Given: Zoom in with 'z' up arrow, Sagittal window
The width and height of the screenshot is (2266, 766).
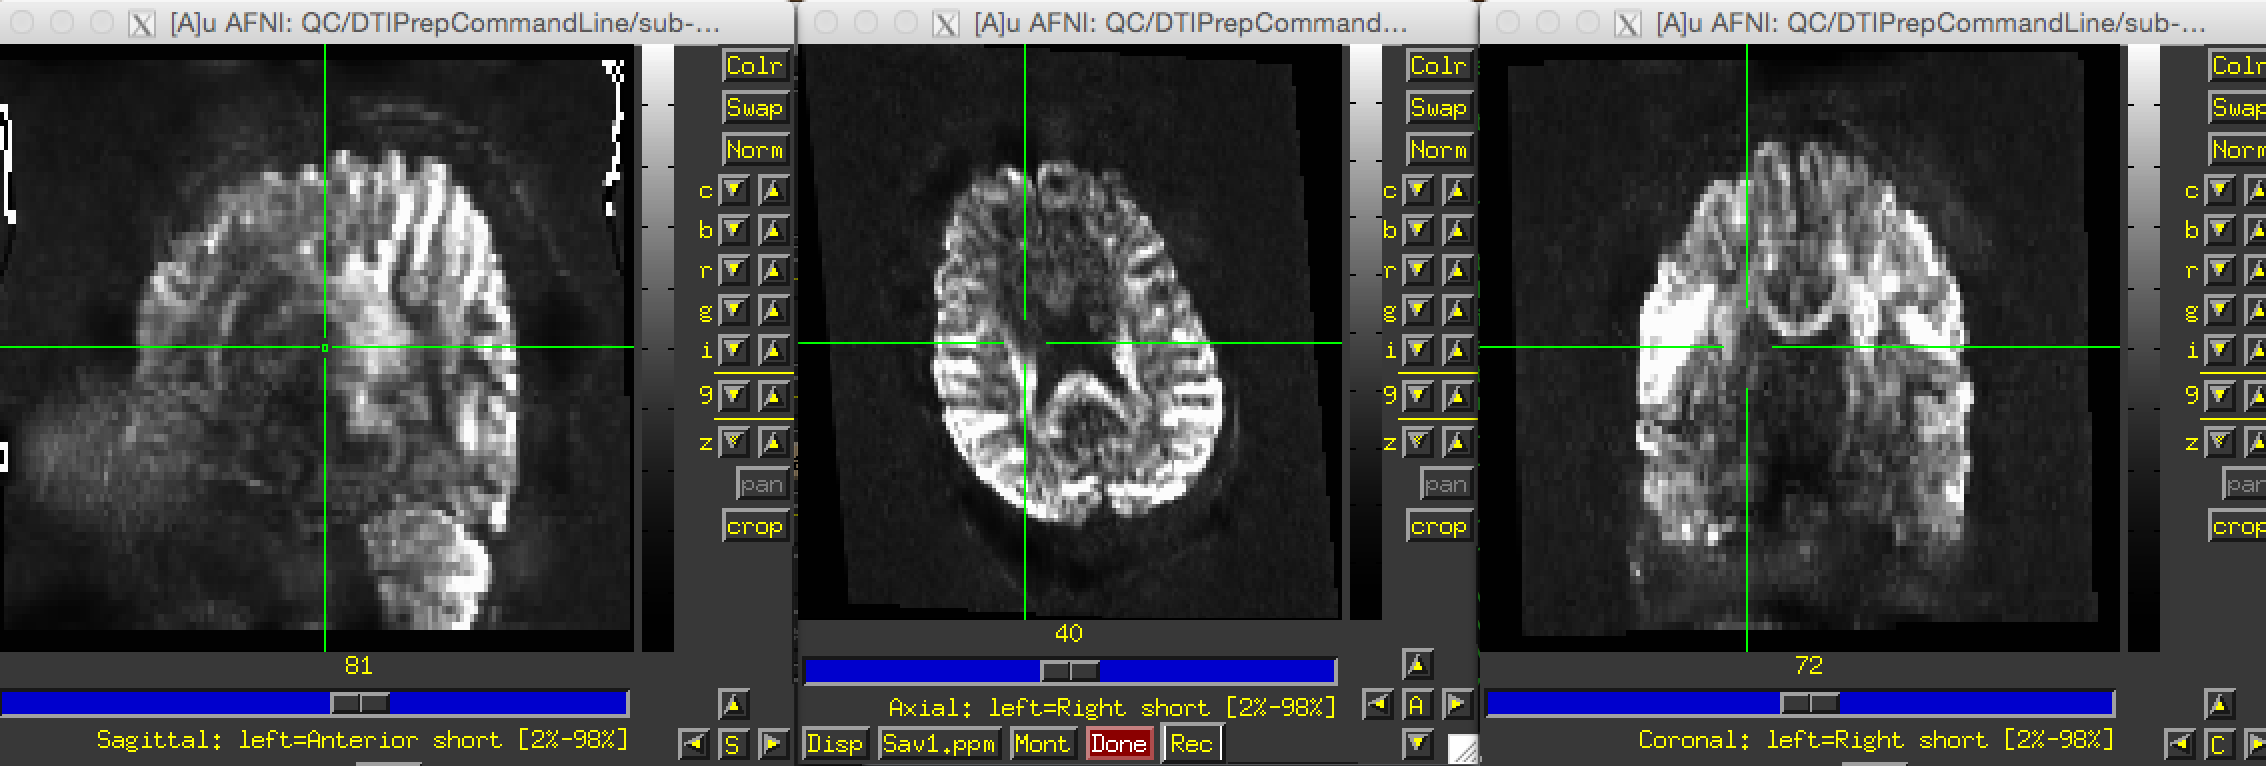Looking at the screenshot, I should [x=773, y=441].
